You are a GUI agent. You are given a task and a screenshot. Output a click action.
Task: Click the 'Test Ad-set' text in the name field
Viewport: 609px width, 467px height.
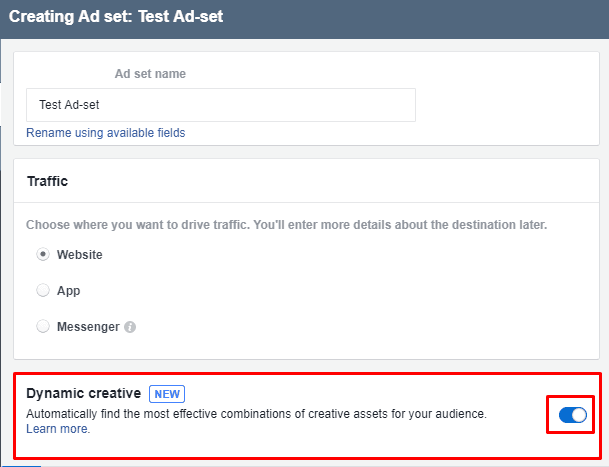tap(69, 105)
